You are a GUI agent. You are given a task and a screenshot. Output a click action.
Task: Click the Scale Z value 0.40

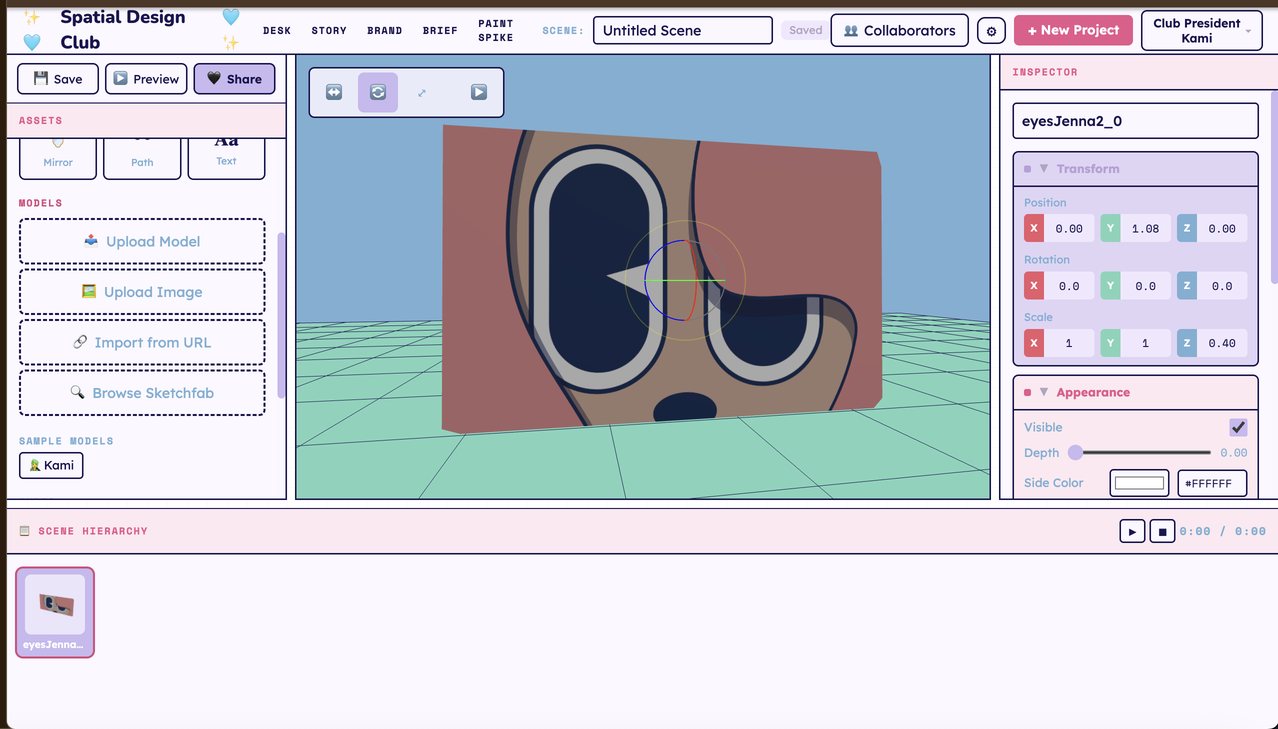click(1222, 343)
